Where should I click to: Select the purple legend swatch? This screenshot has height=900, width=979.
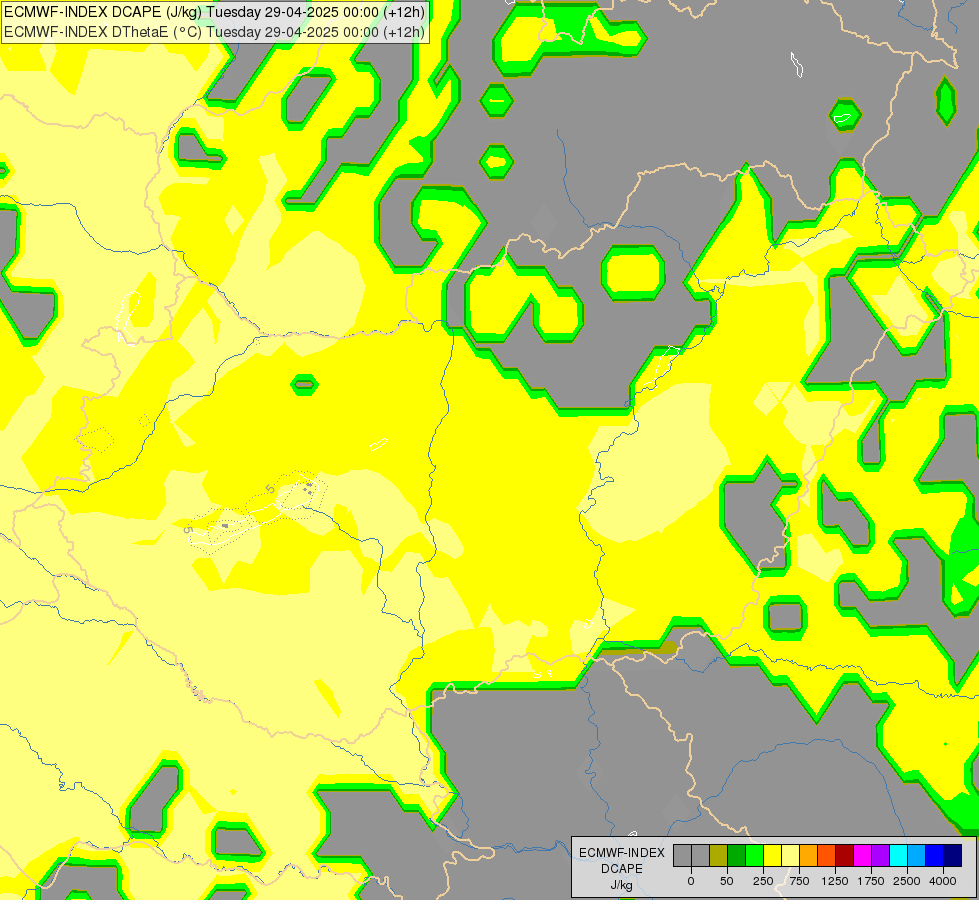pyautogui.click(x=881, y=856)
